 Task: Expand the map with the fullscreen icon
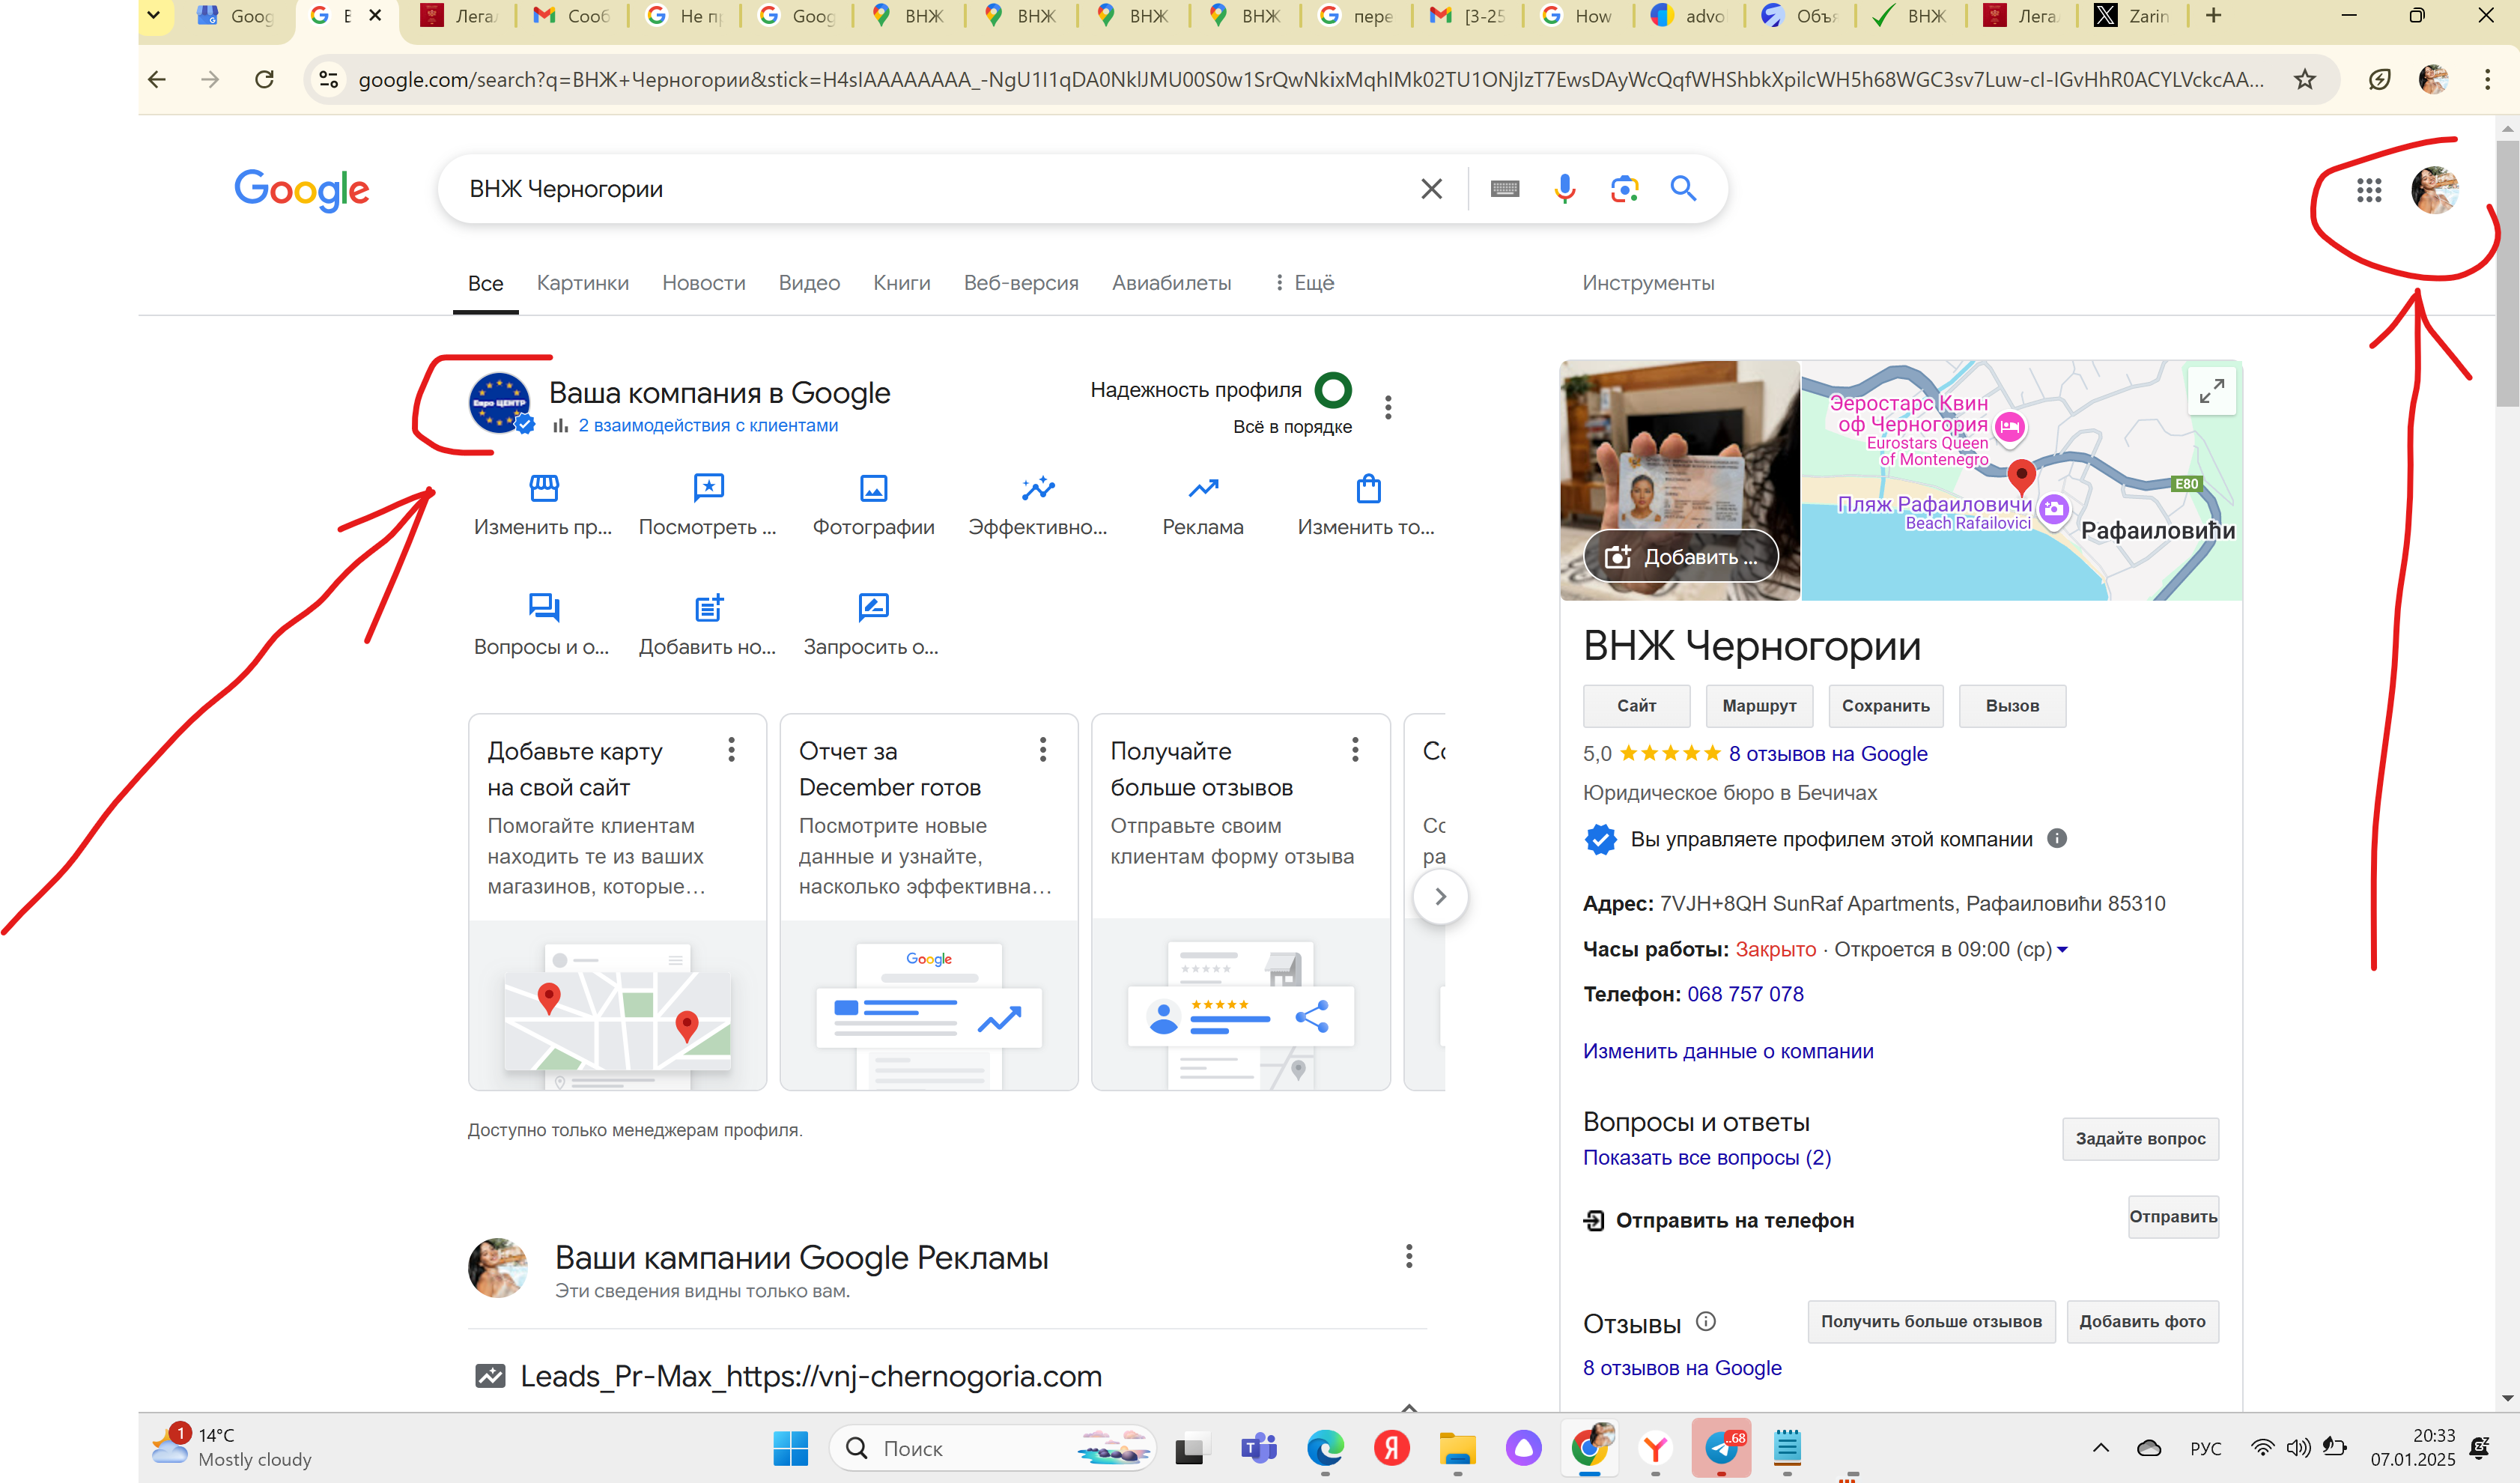2211,391
